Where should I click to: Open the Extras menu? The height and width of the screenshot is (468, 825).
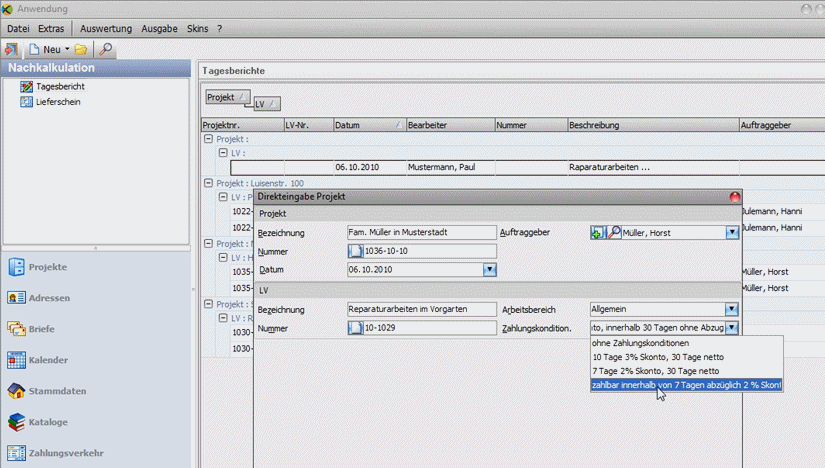pyautogui.click(x=51, y=28)
